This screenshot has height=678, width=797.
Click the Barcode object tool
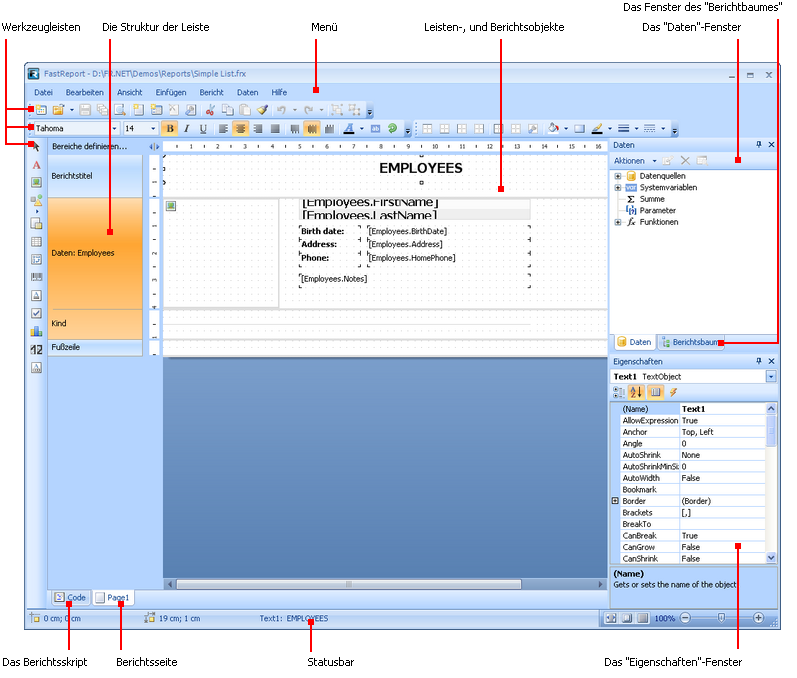click(x=36, y=277)
